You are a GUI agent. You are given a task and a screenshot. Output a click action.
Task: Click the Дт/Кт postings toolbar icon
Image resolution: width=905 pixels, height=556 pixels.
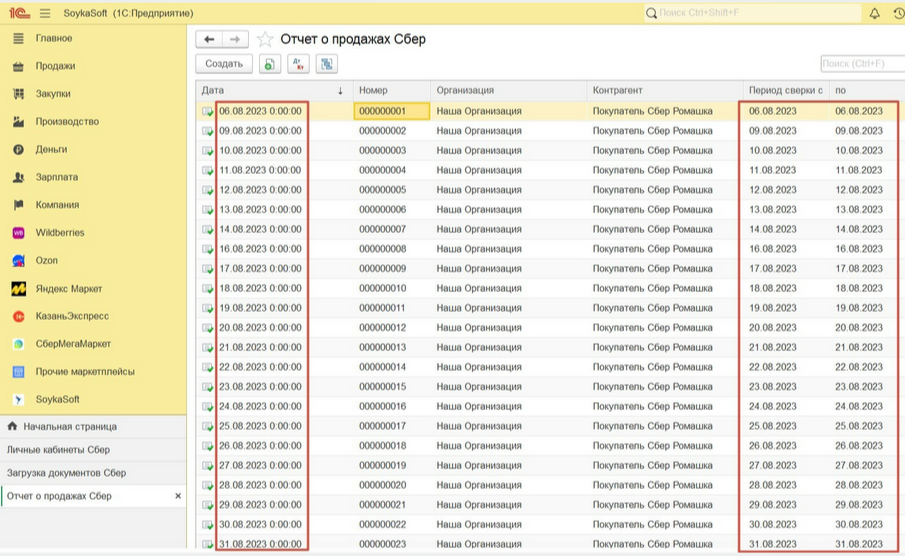pos(298,64)
